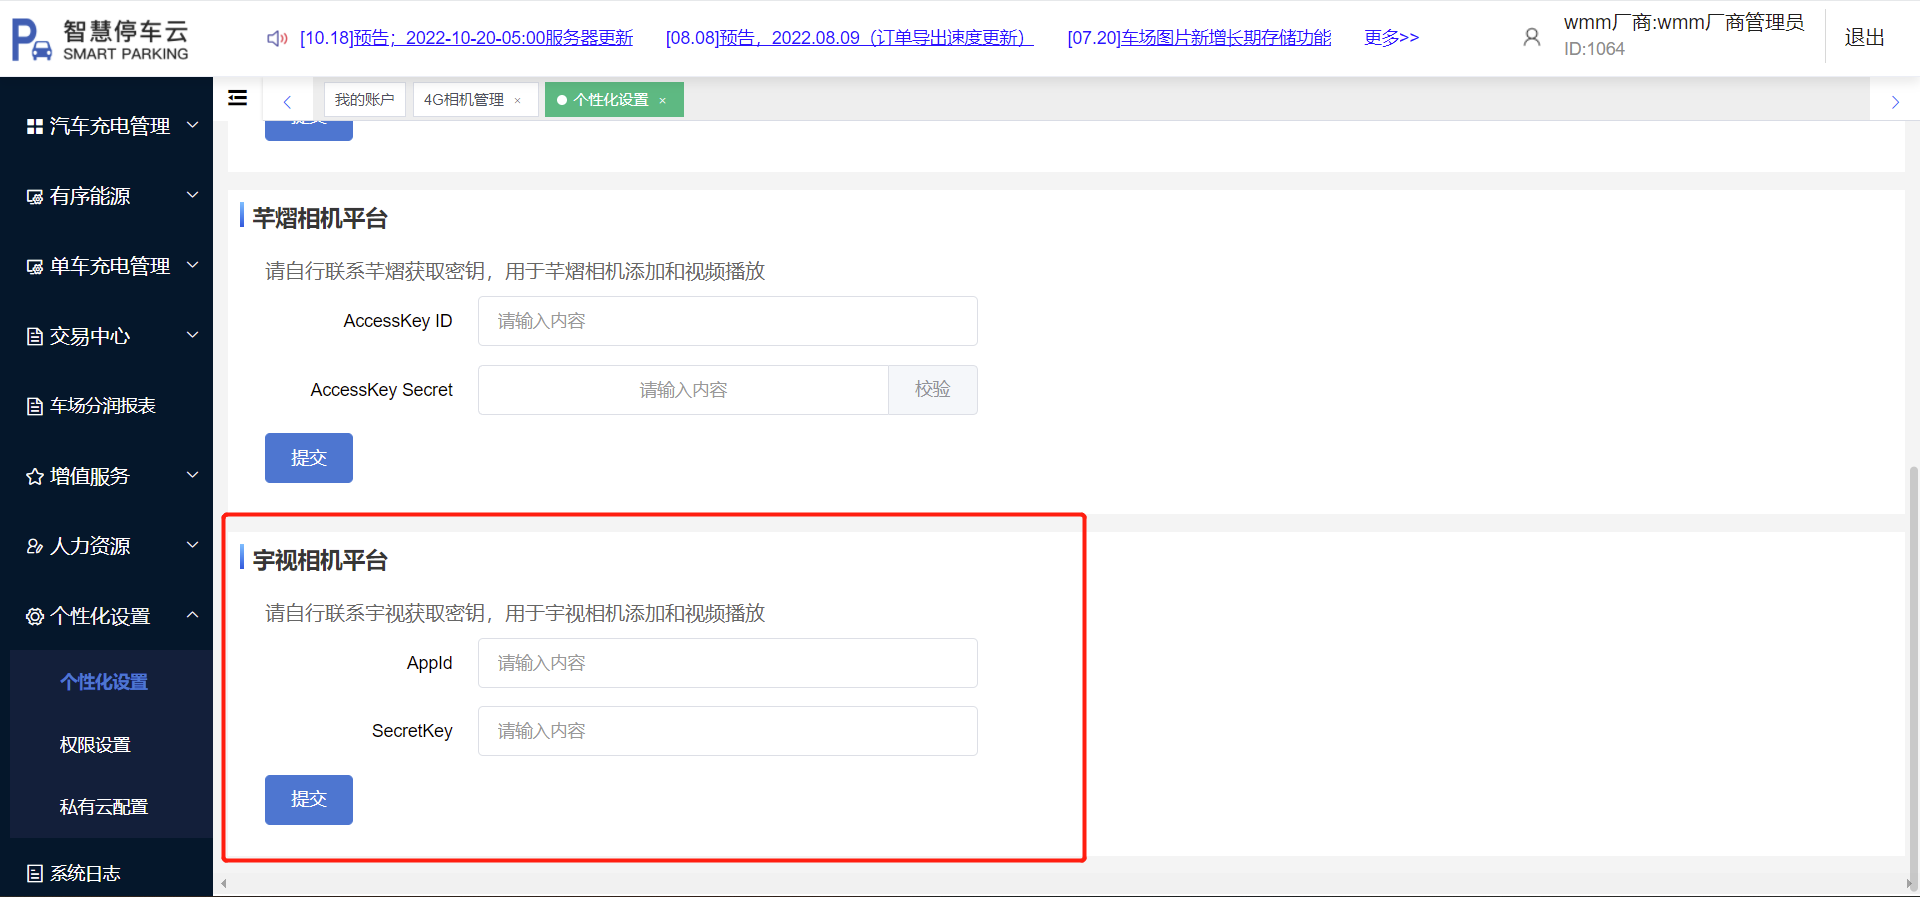The width and height of the screenshot is (1920, 897).
Task: Click the 宇视相机平台 section heading
Action: pyautogui.click(x=320, y=561)
